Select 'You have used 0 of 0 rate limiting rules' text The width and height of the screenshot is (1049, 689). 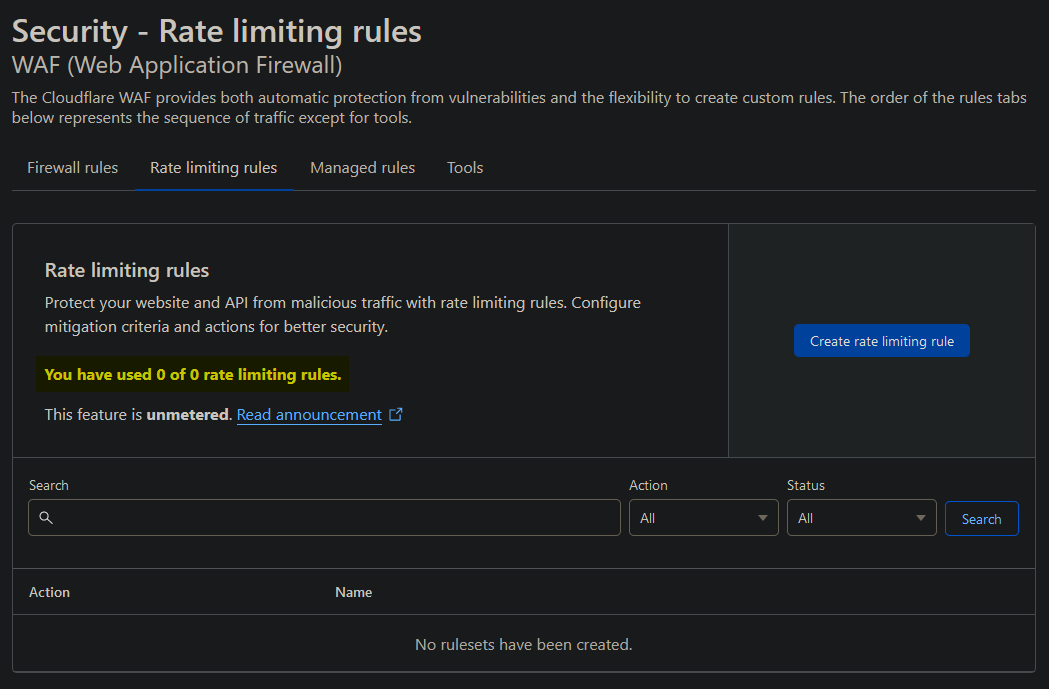pos(193,375)
